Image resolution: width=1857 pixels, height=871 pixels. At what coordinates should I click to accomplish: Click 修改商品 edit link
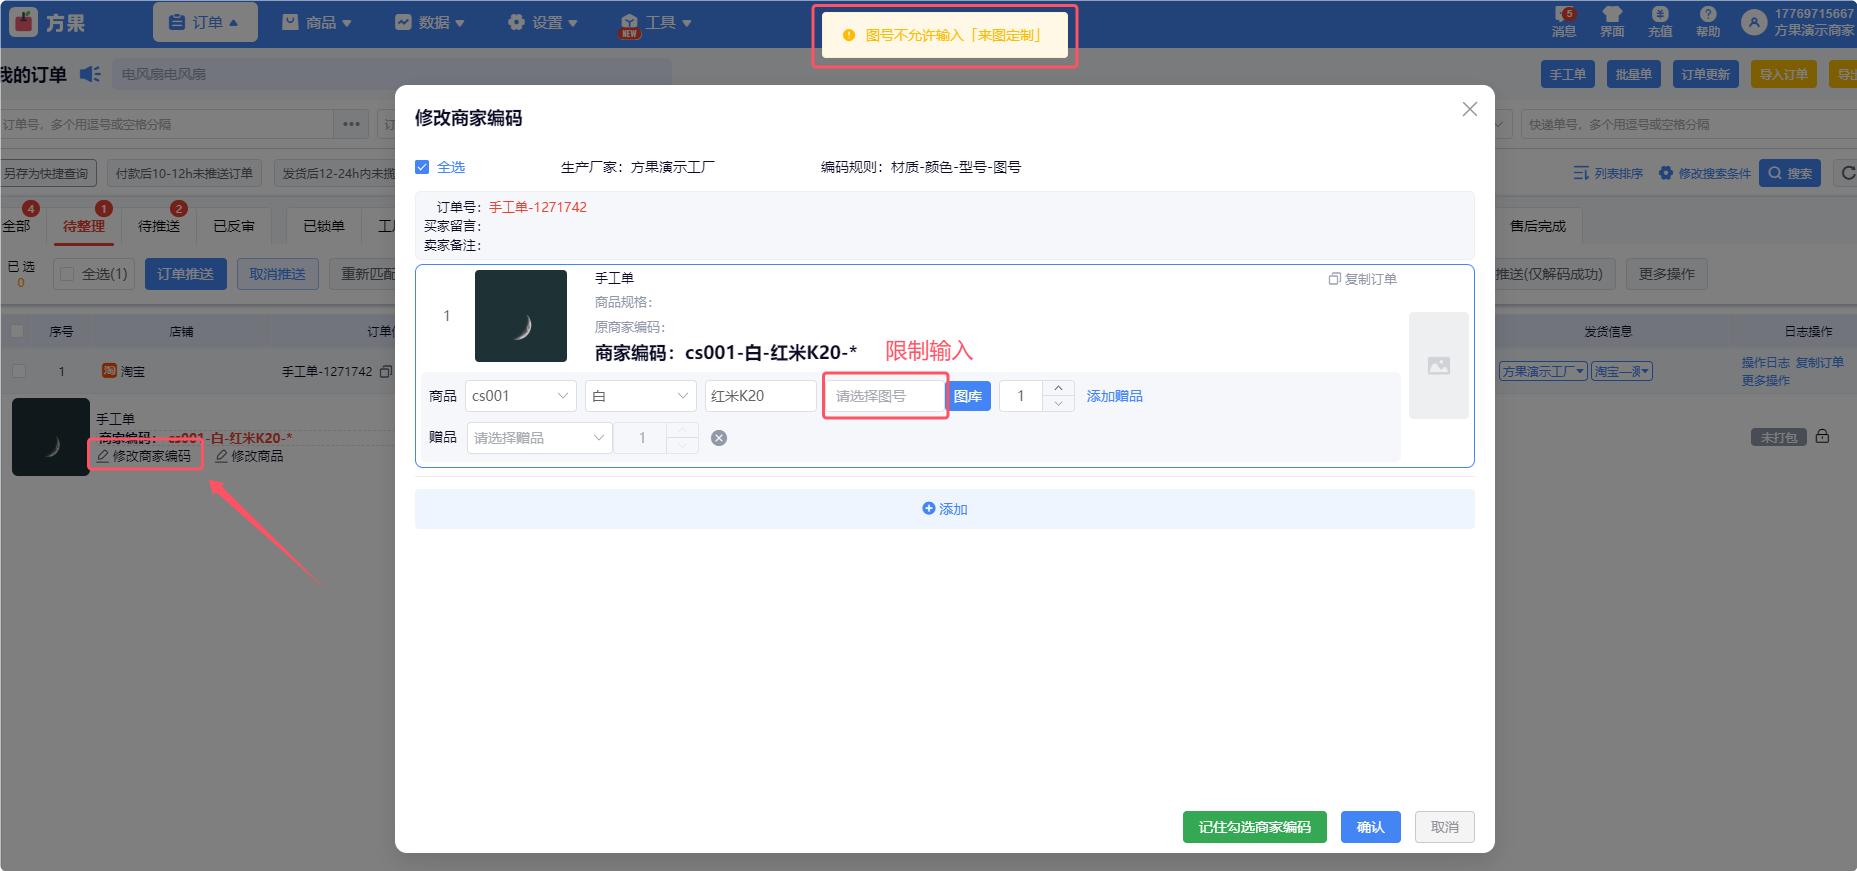tap(250, 456)
